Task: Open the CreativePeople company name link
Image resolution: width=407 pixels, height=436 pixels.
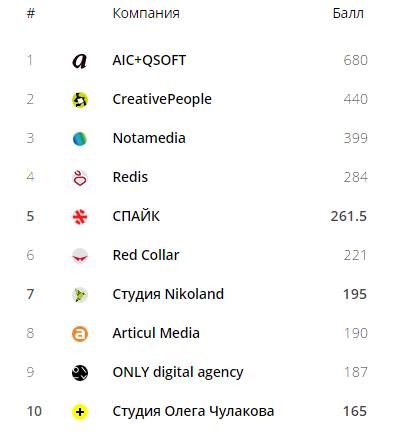Action: tap(162, 99)
